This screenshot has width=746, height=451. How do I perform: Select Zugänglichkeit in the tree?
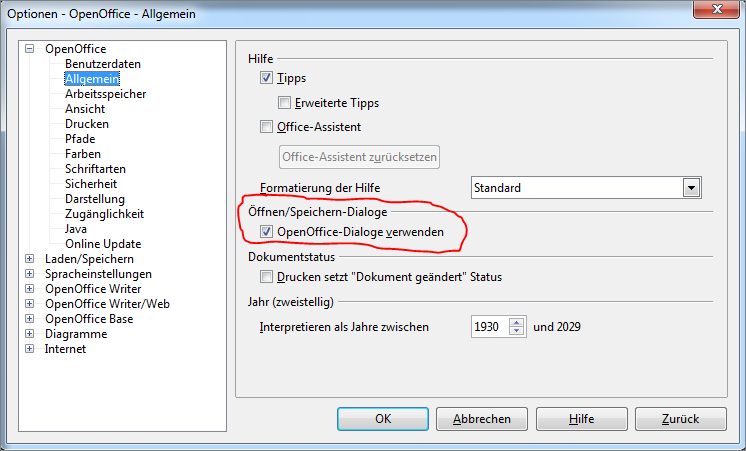coord(105,214)
